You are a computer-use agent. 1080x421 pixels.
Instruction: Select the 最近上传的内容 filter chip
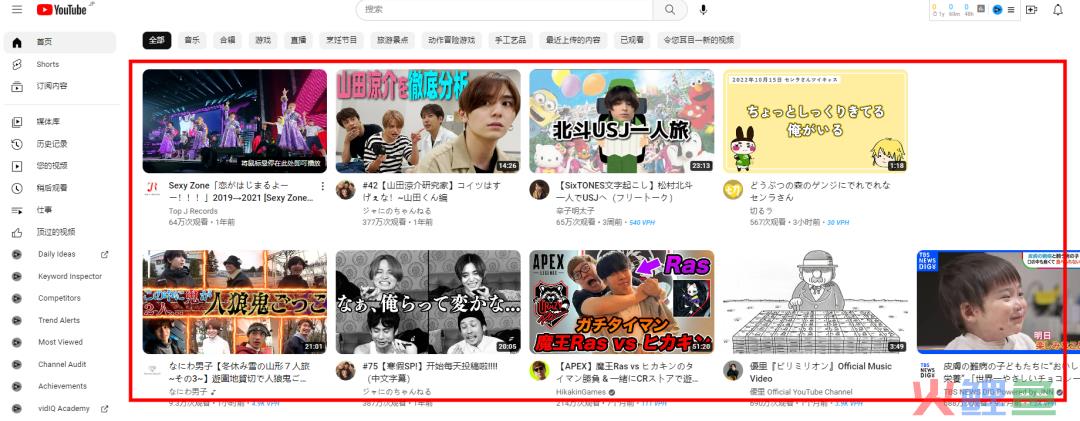[x=573, y=40]
